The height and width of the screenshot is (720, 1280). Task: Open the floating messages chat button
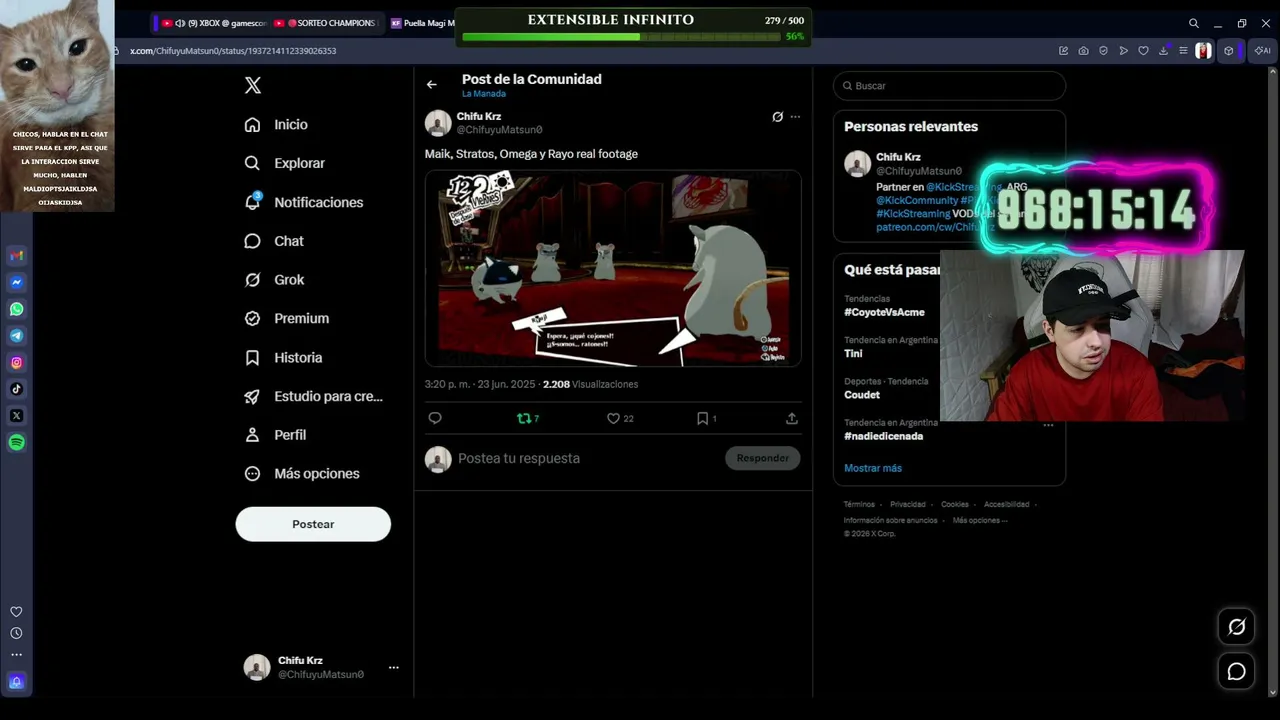[1237, 671]
